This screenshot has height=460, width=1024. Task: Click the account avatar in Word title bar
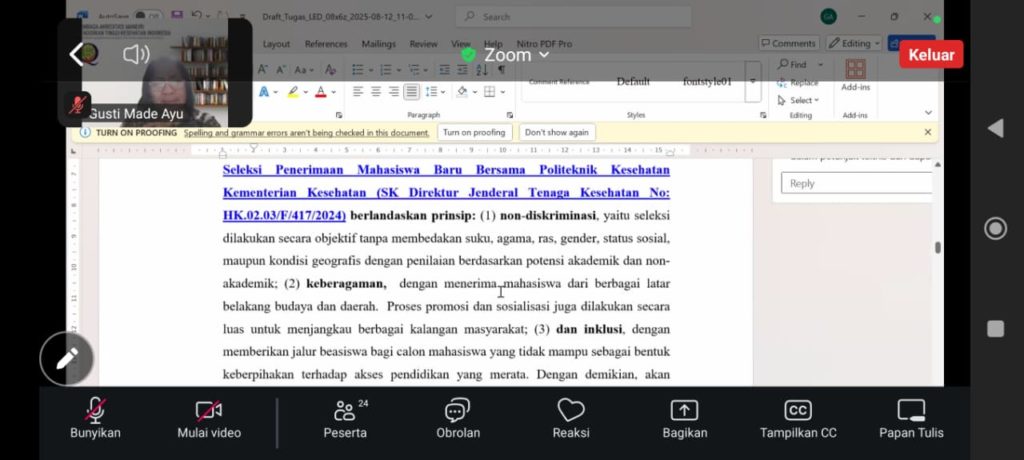828,16
